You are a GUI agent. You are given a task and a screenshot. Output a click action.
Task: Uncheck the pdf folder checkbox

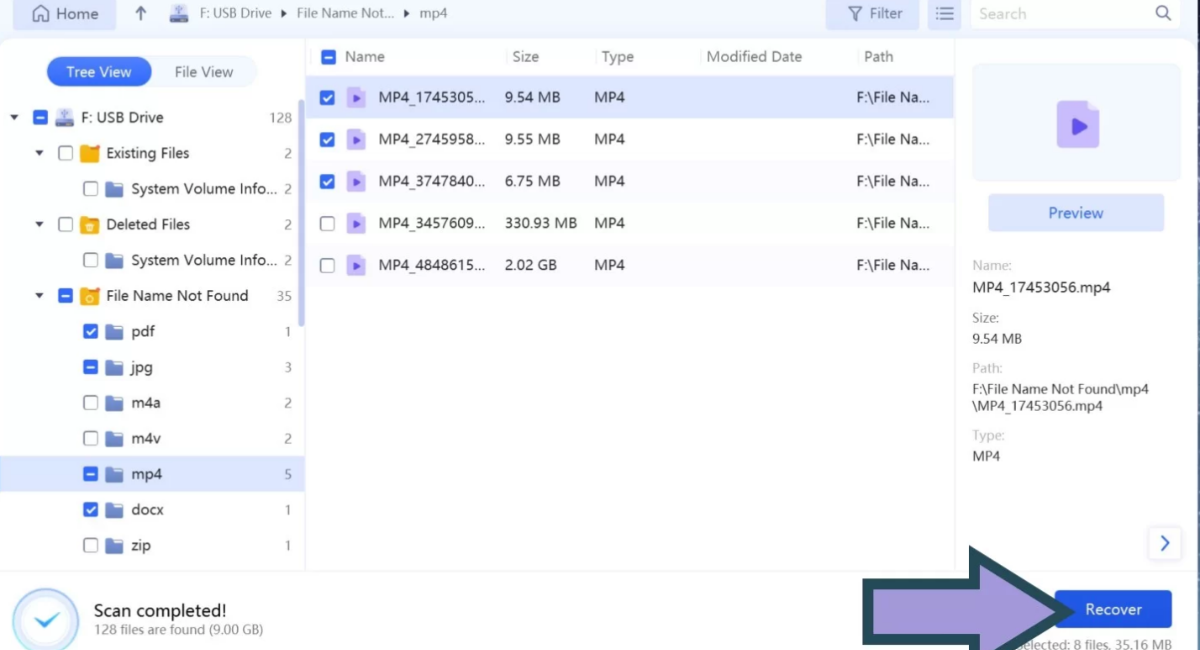point(90,331)
